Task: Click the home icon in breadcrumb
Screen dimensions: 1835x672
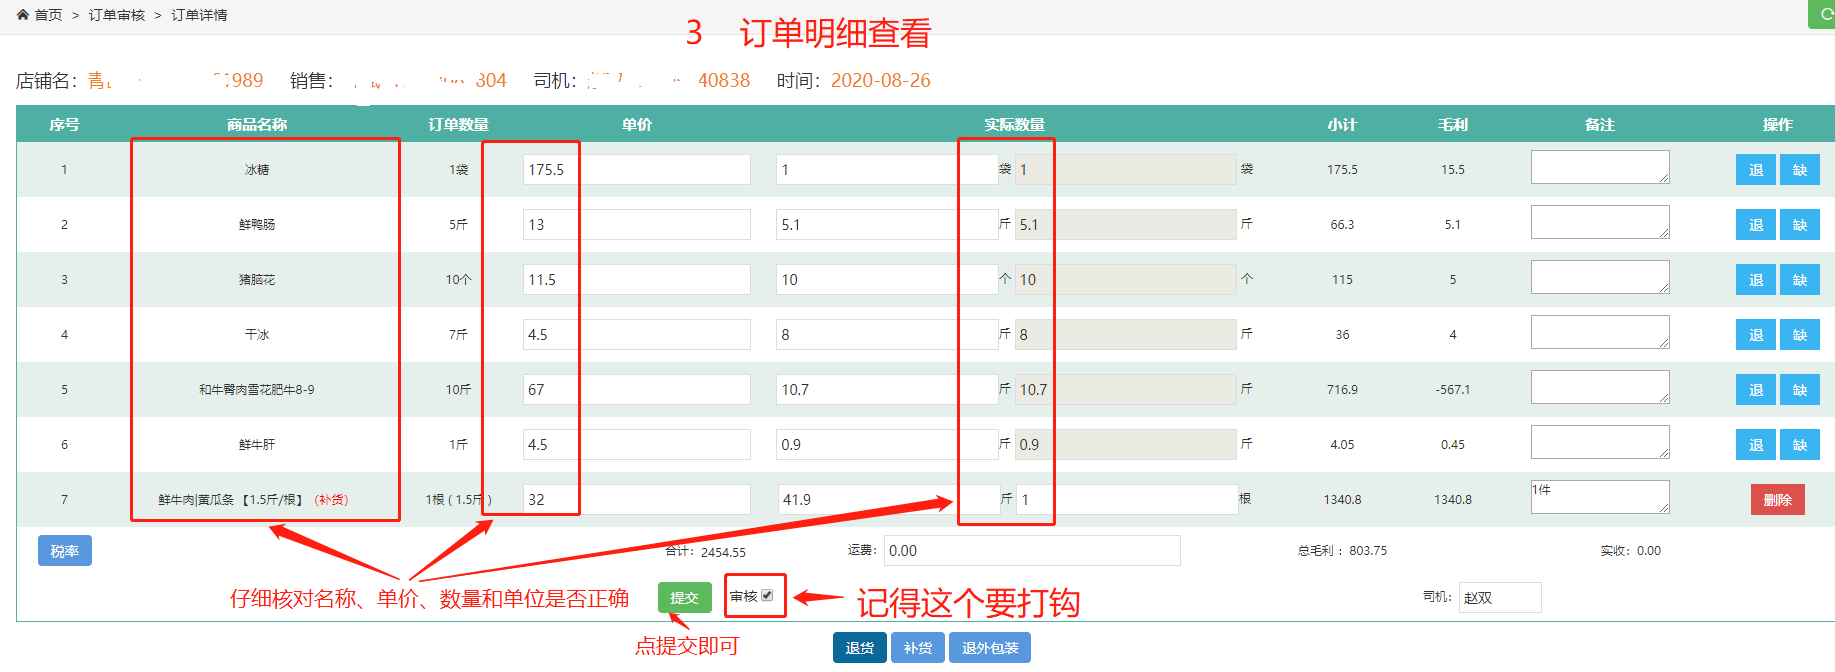Action: point(23,15)
